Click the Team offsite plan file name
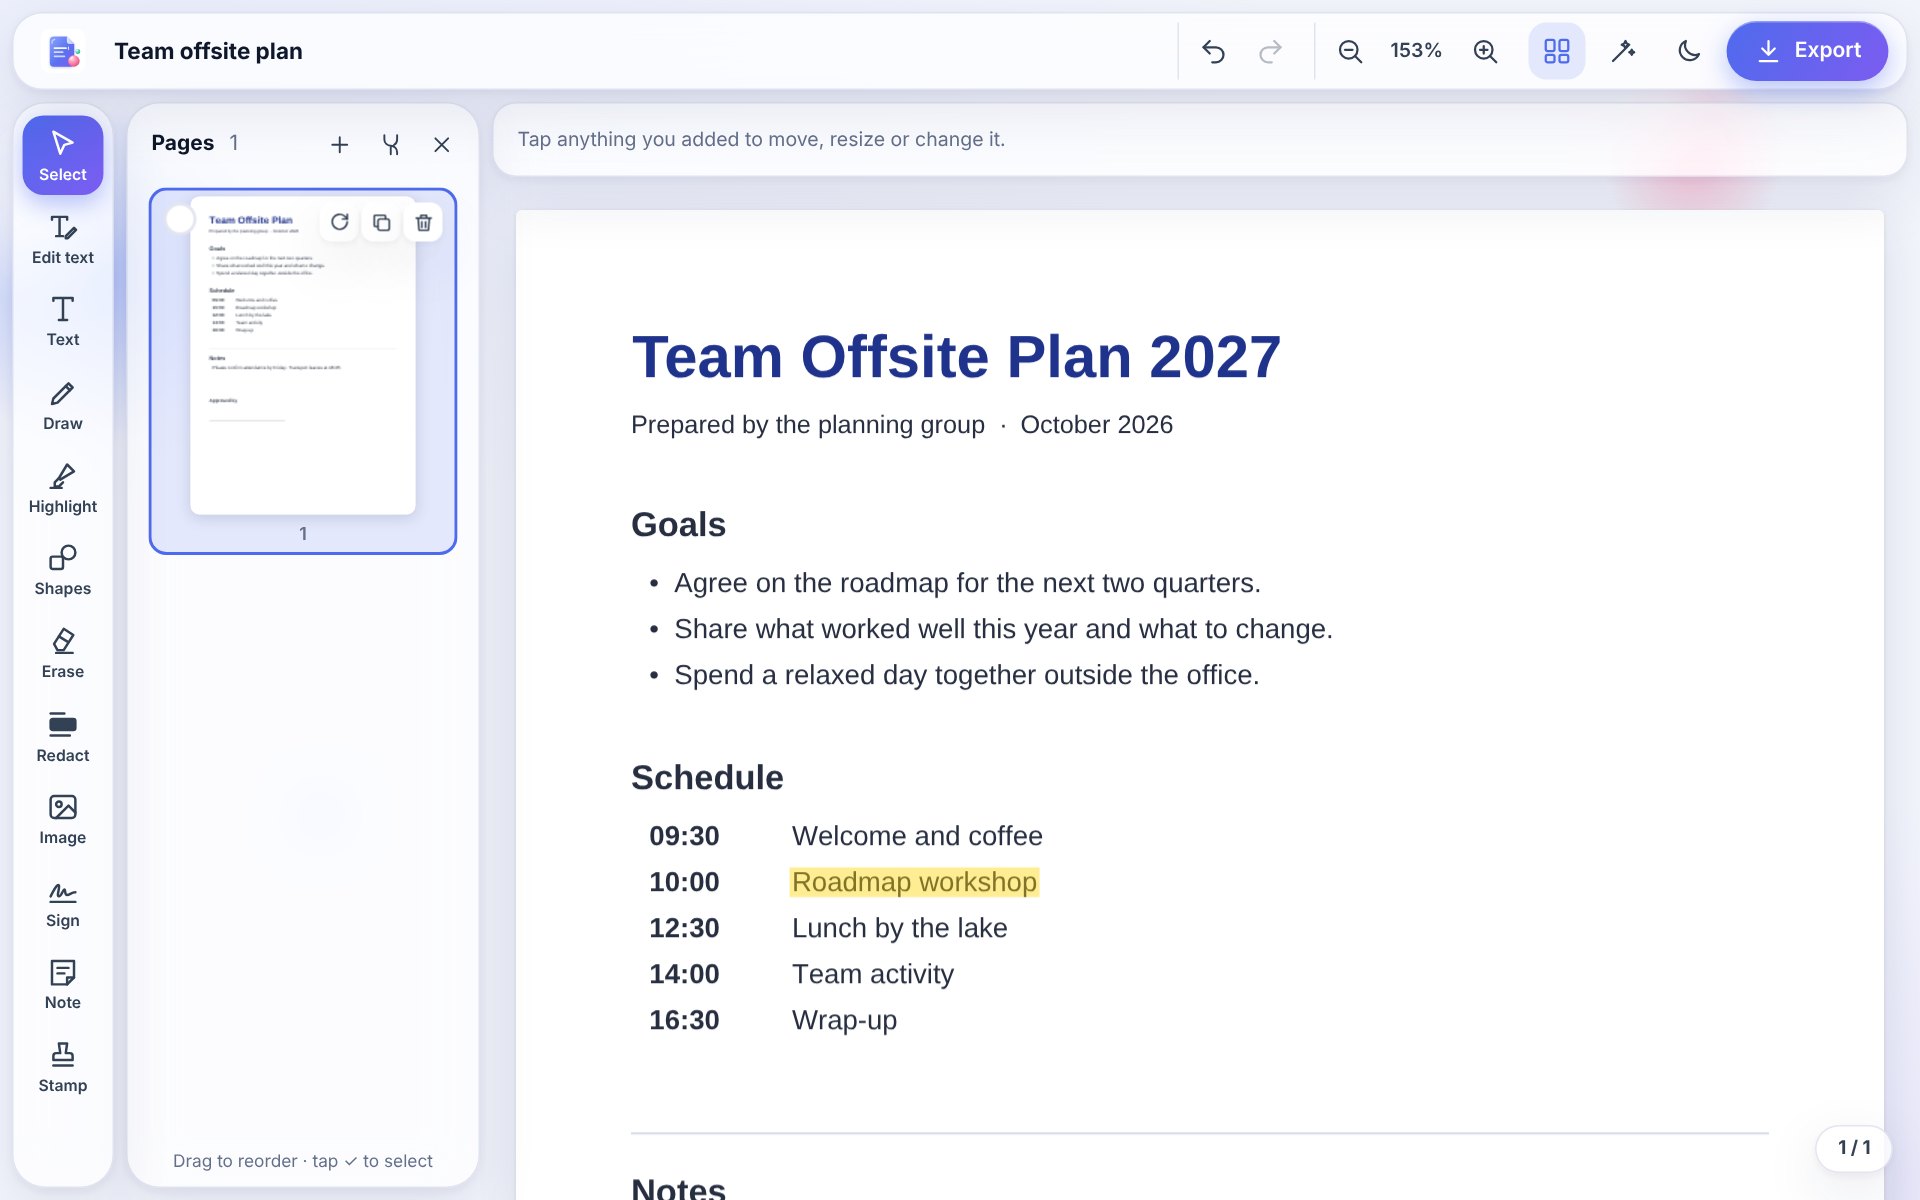The width and height of the screenshot is (1920, 1200). click(208, 51)
